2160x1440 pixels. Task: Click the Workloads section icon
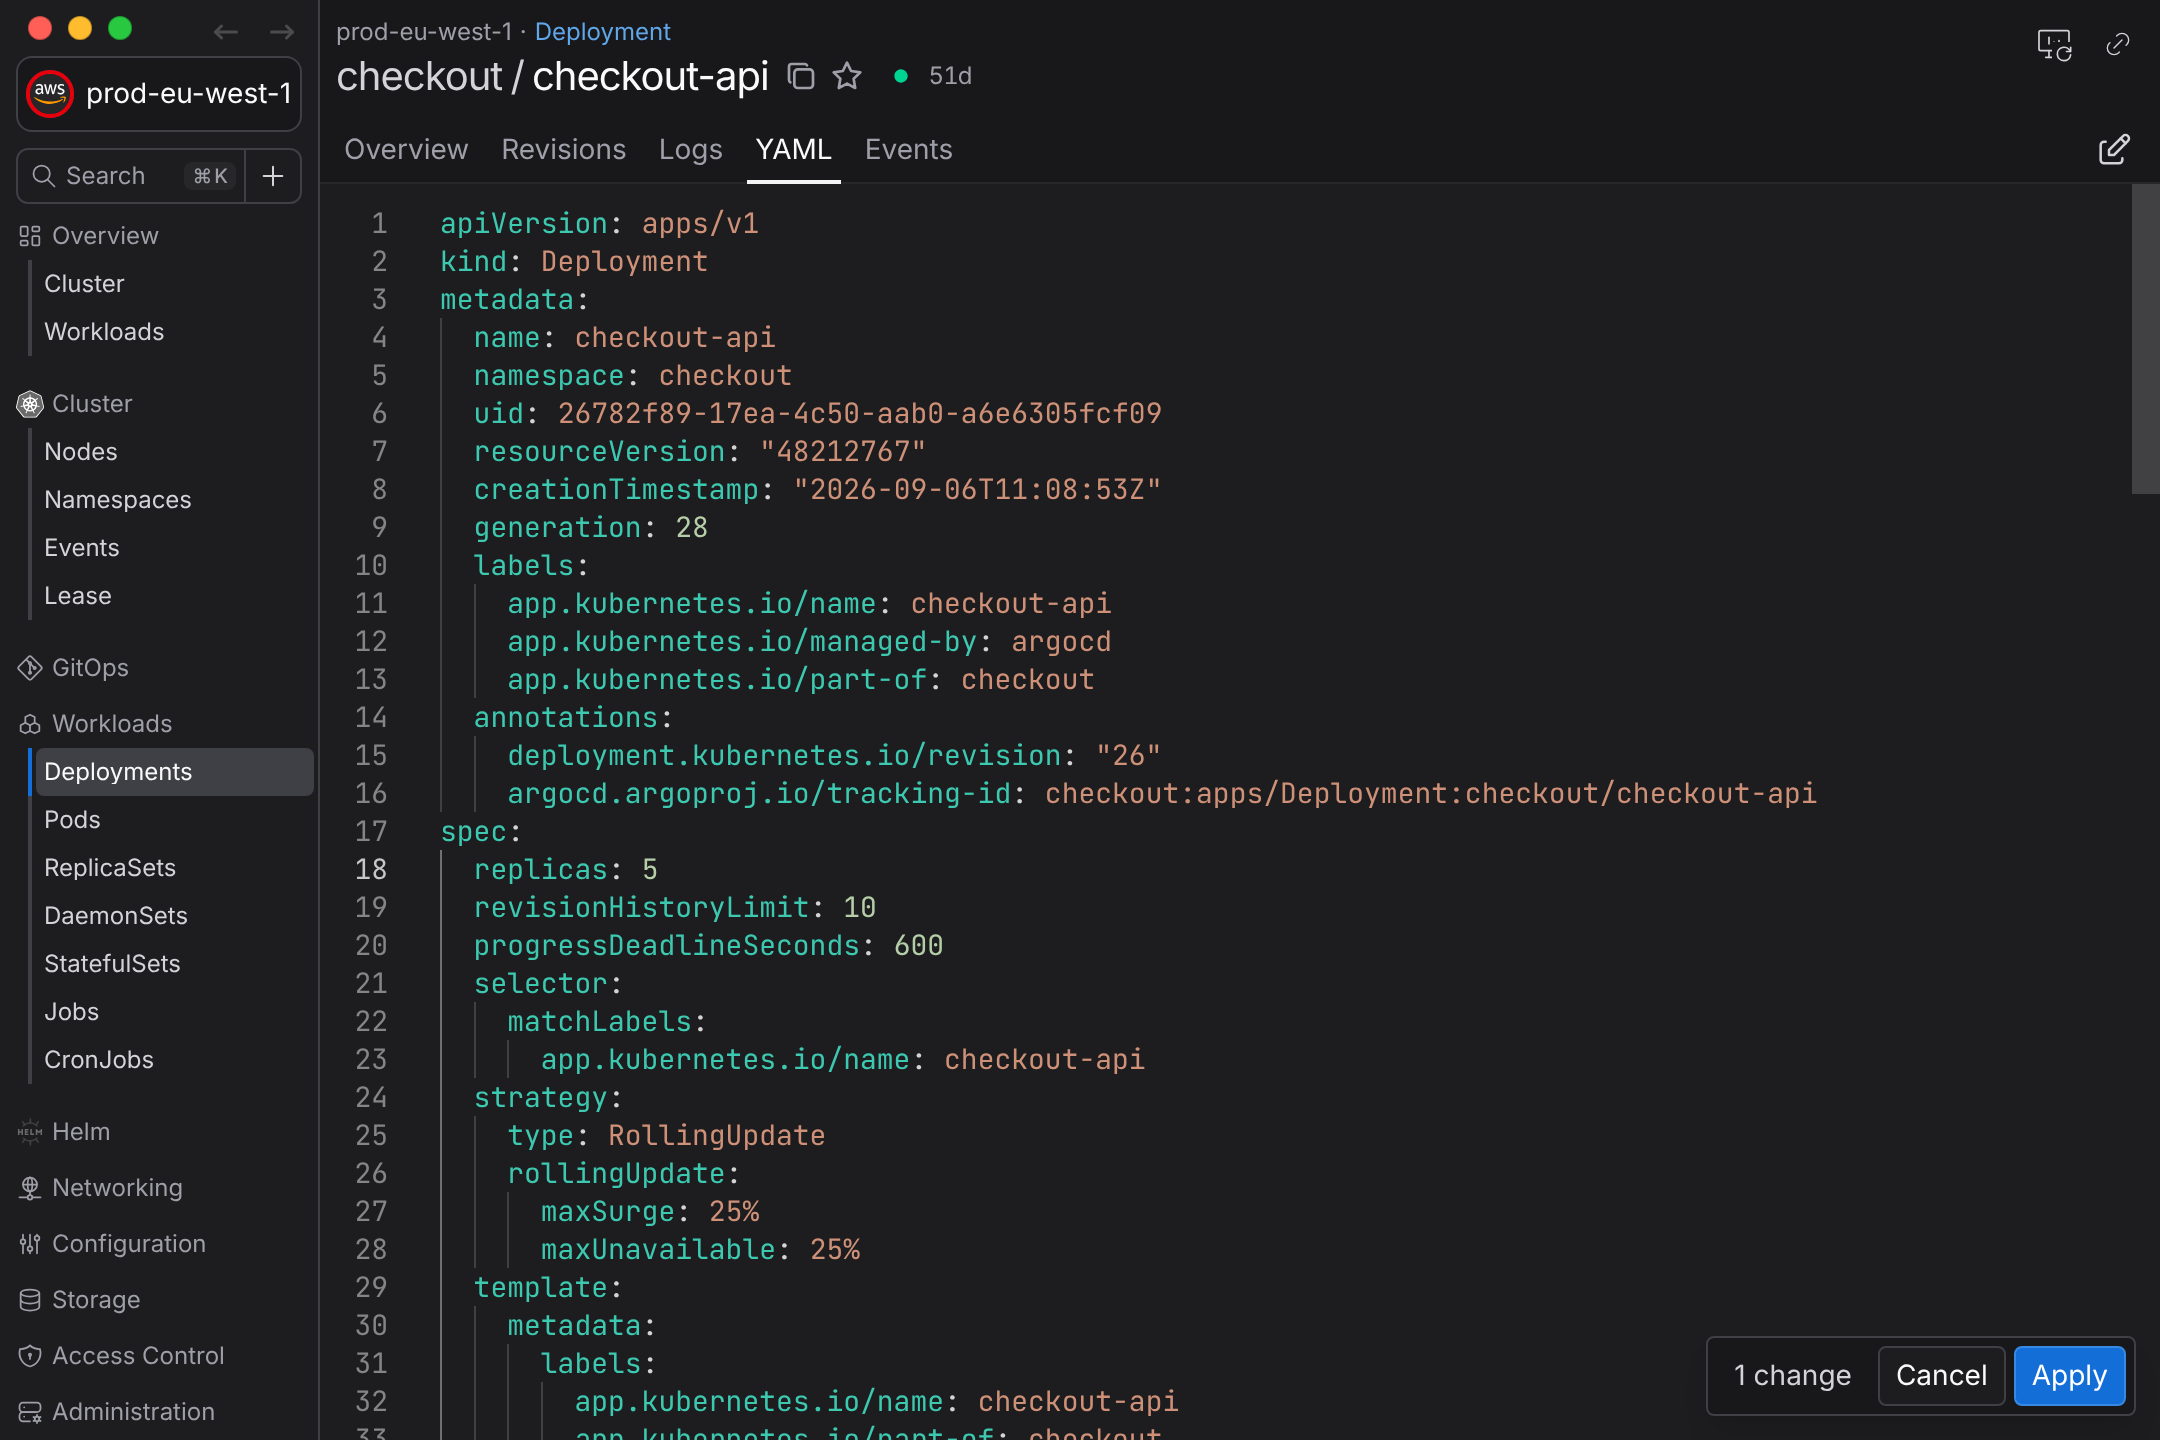pos(30,724)
